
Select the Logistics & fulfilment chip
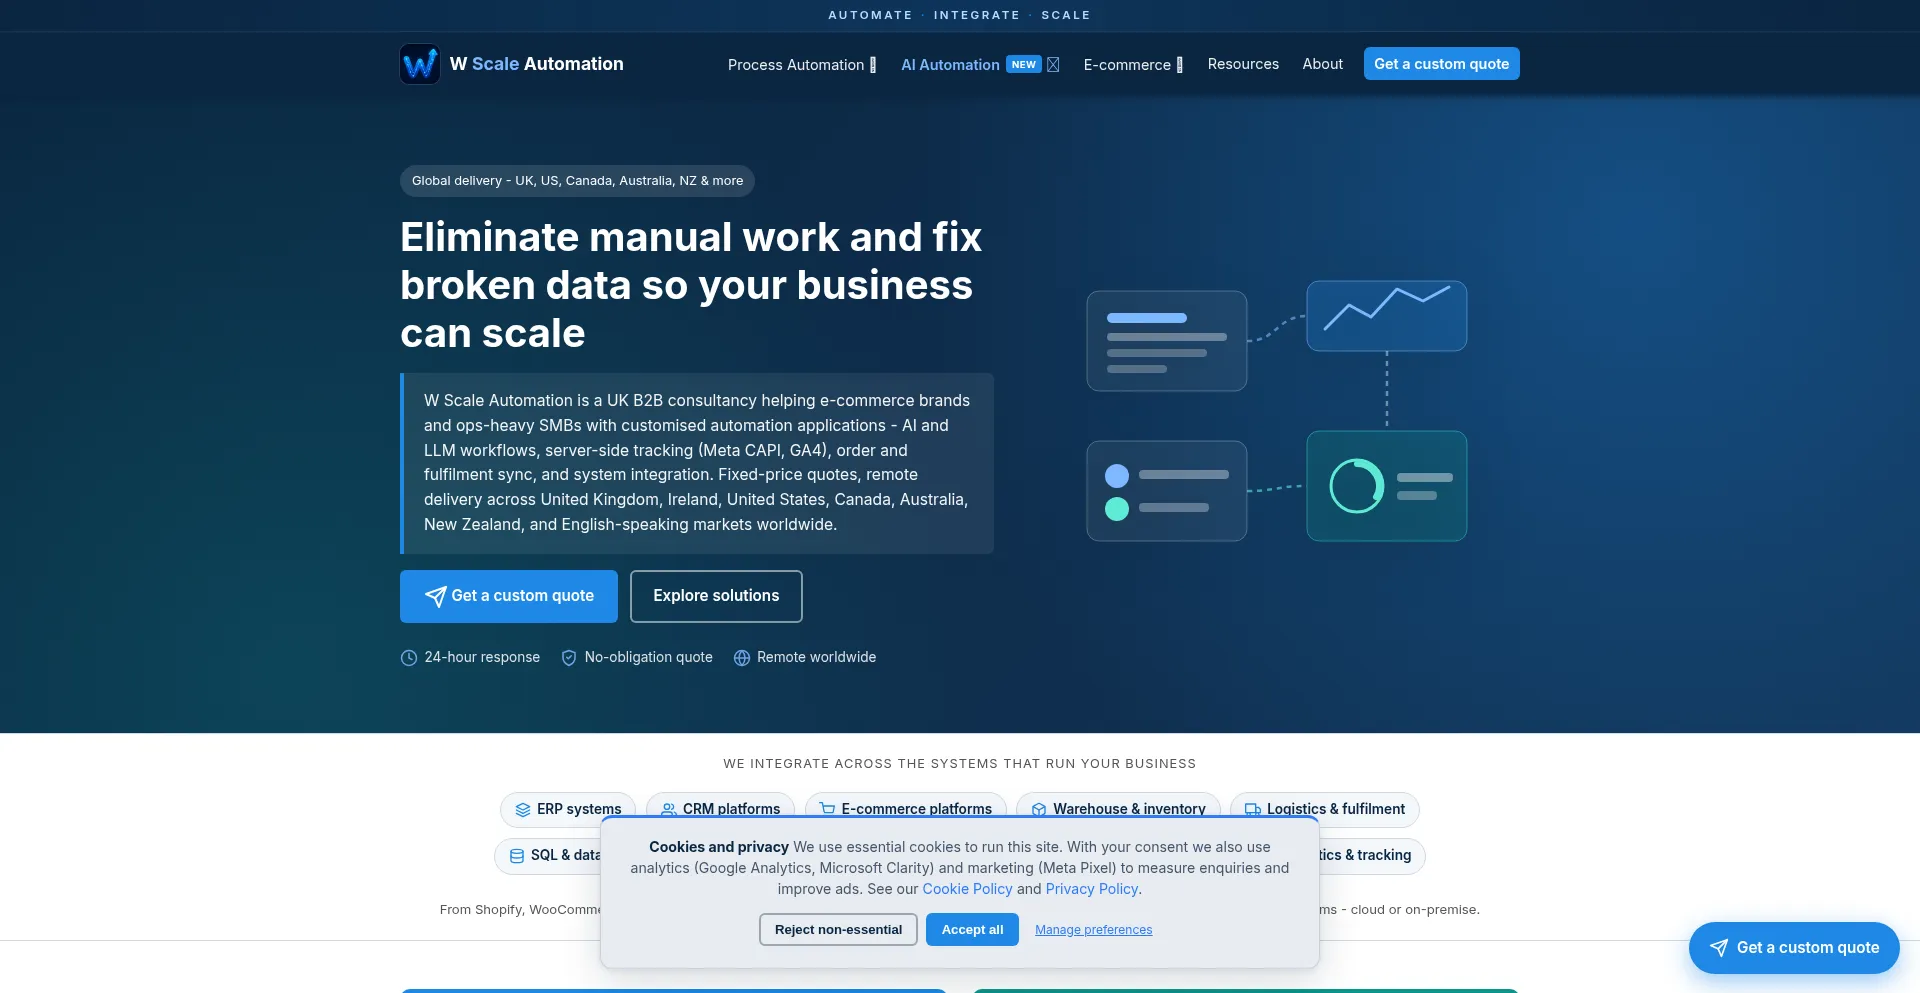(x=1325, y=809)
